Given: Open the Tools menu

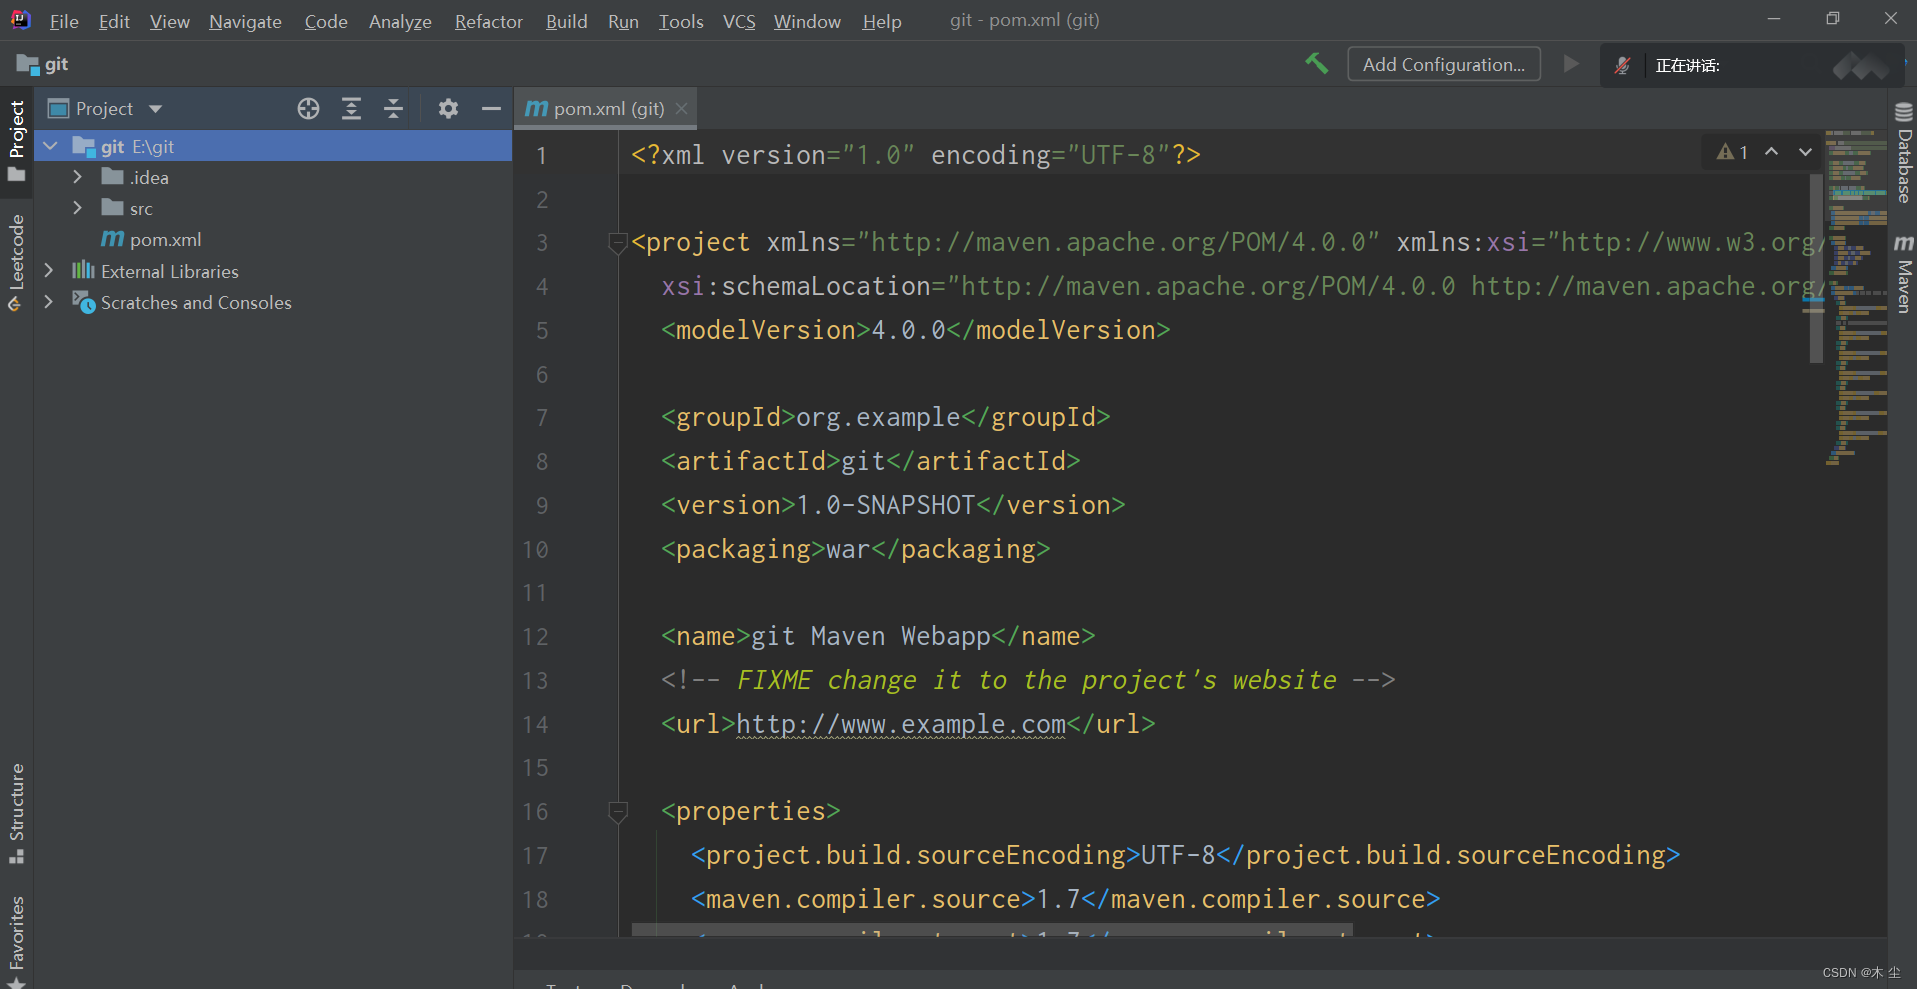Looking at the screenshot, I should pos(681,21).
